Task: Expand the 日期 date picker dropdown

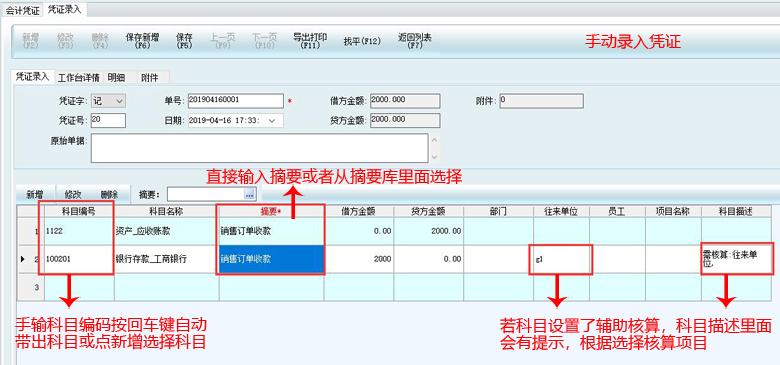Action: [272, 121]
